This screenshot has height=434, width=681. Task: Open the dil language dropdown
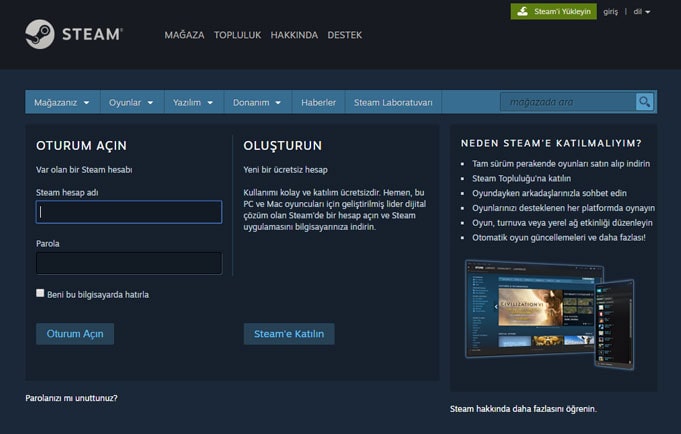[641, 12]
